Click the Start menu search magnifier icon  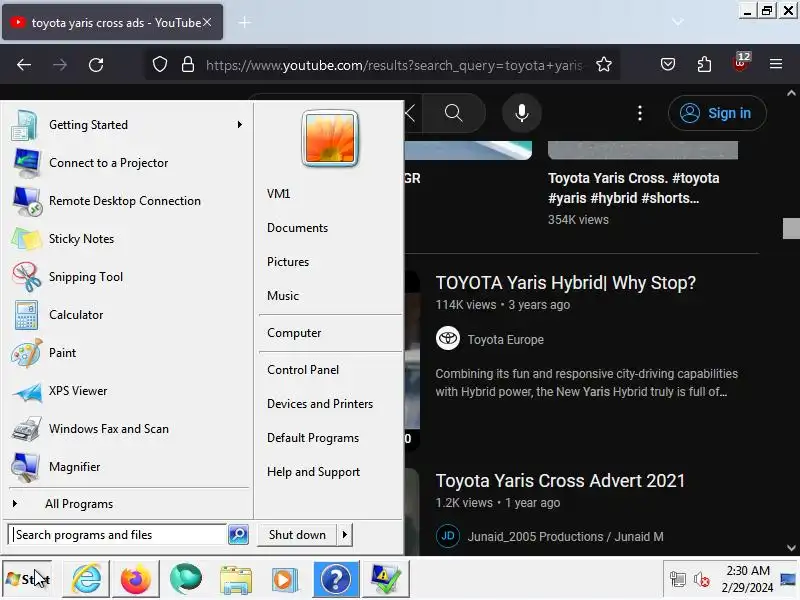point(238,535)
